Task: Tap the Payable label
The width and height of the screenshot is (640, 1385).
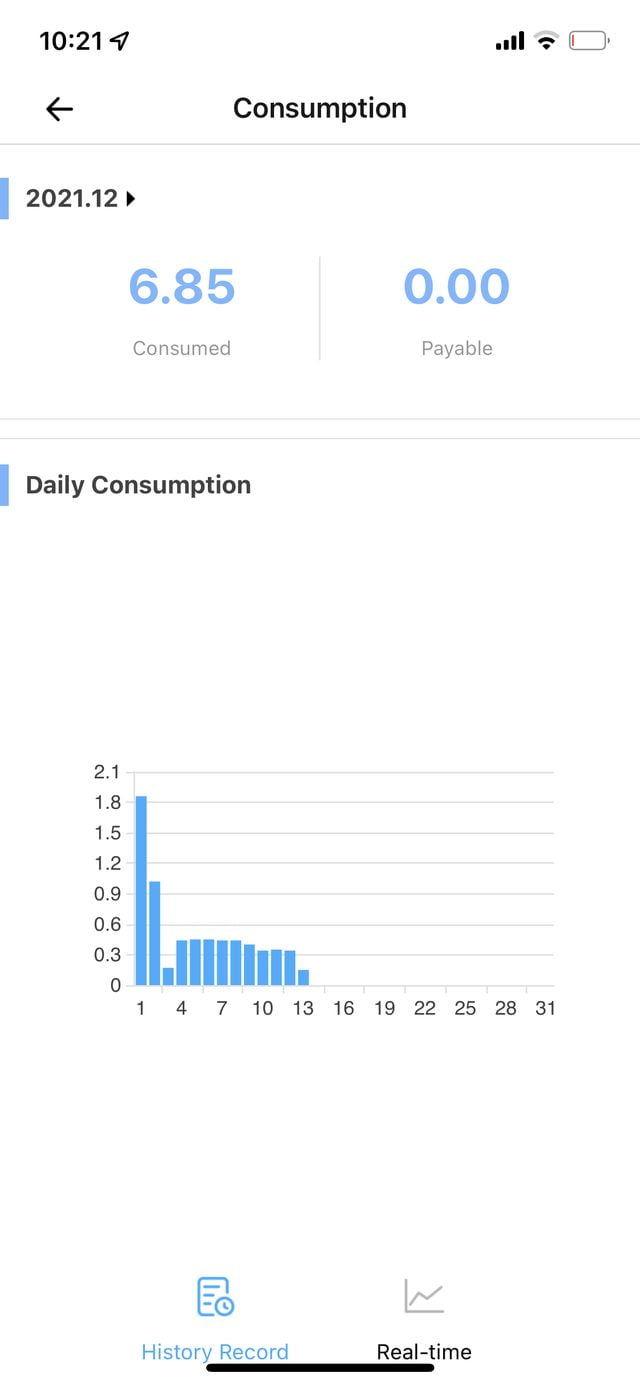Action: point(457,348)
